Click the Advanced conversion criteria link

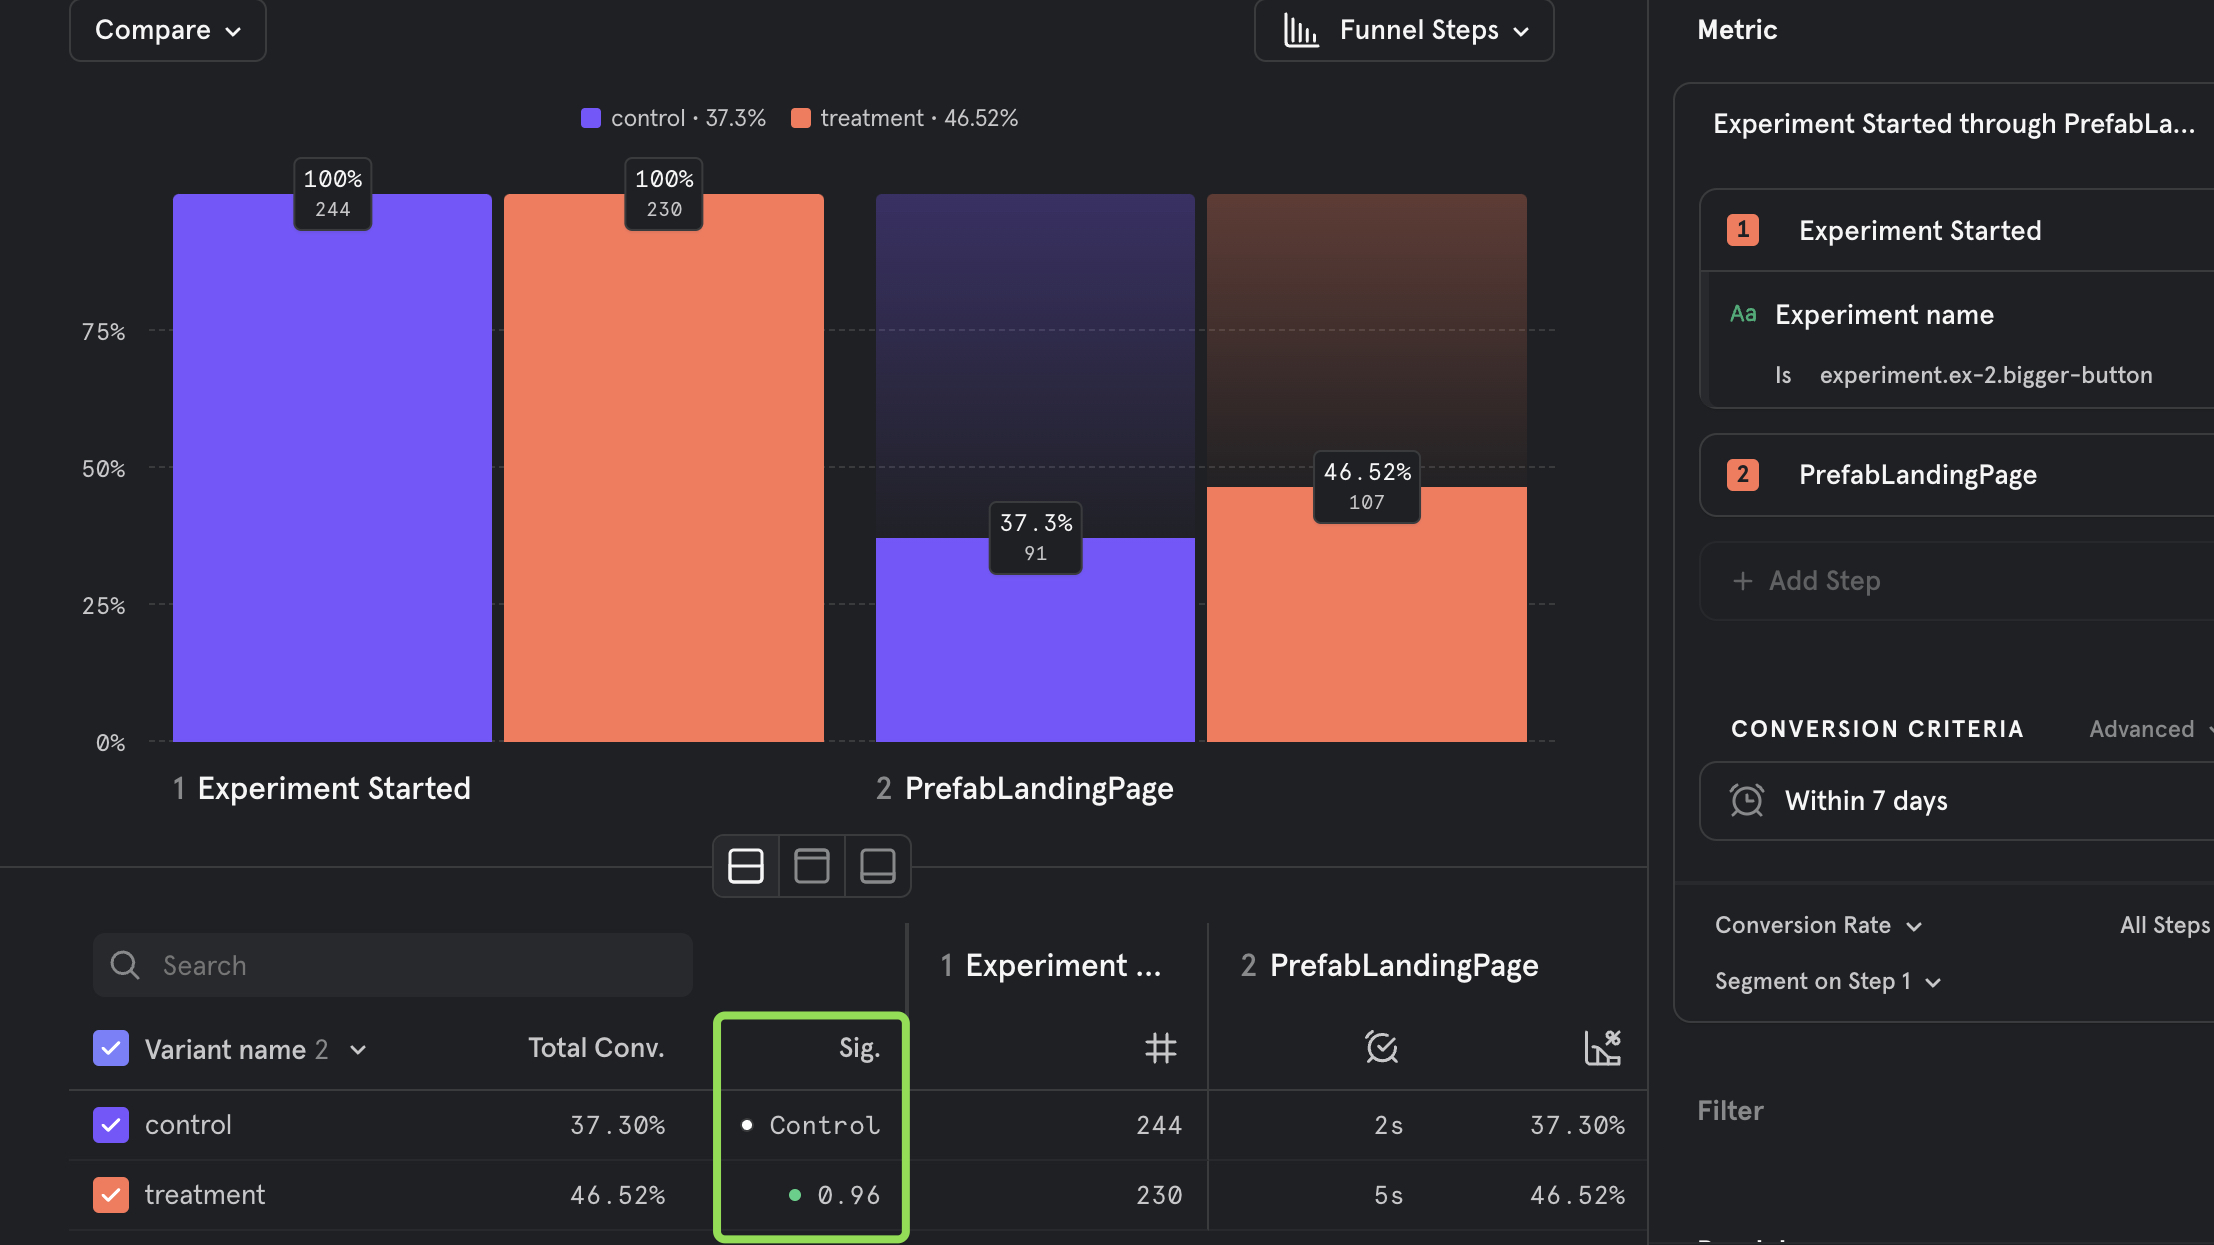click(x=2142, y=730)
